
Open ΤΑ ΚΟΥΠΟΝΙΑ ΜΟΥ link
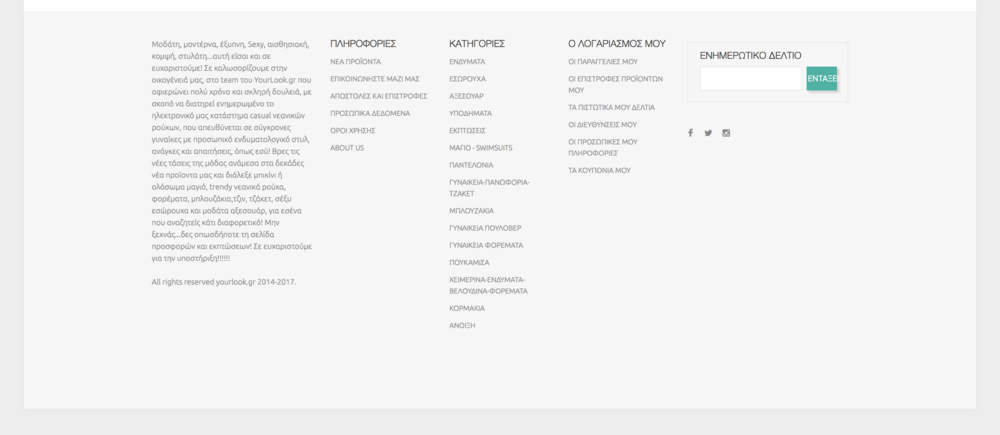[x=599, y=171]
